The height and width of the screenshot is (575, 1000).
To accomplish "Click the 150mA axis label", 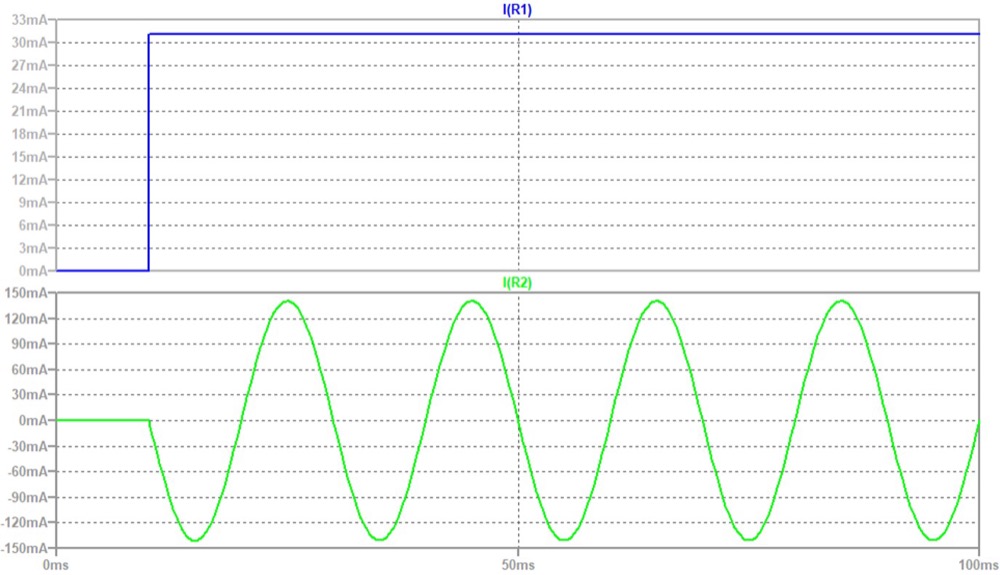I will [26, 293].
